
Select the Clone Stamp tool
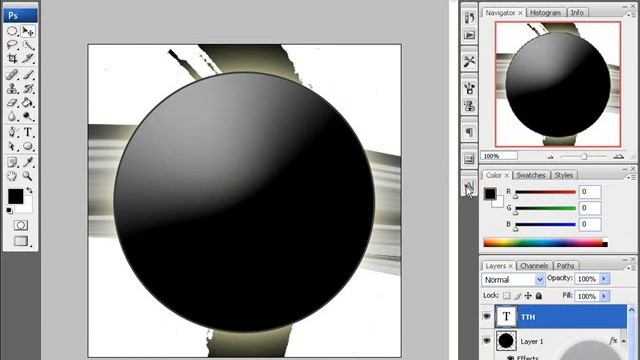12,89
